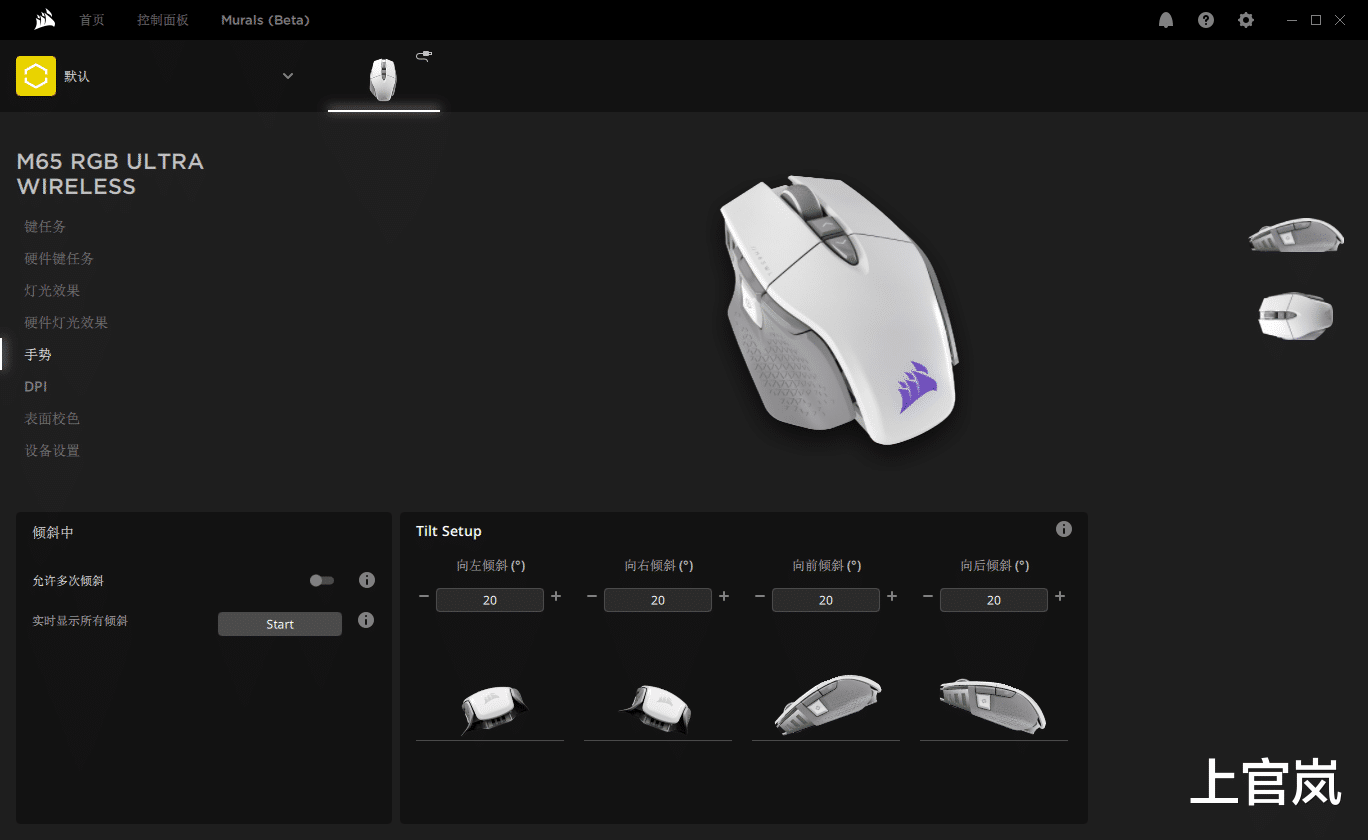The height and width of the screenshot is (840, 1368).
Task: Open 设备设置 in the sidebar
Action: pos(52,451)
